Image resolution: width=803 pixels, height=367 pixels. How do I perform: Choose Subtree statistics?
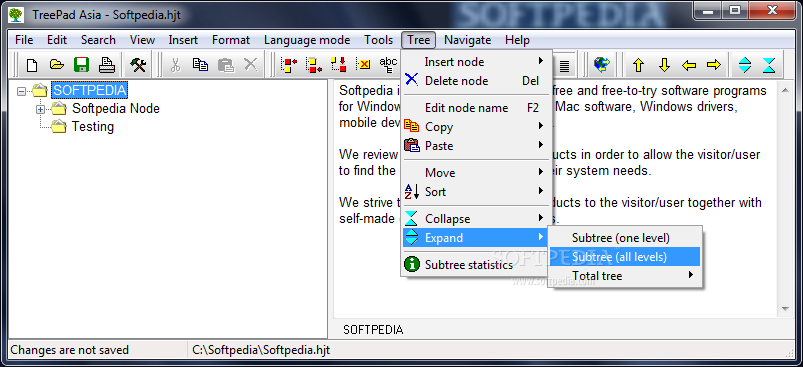point(476,265)
